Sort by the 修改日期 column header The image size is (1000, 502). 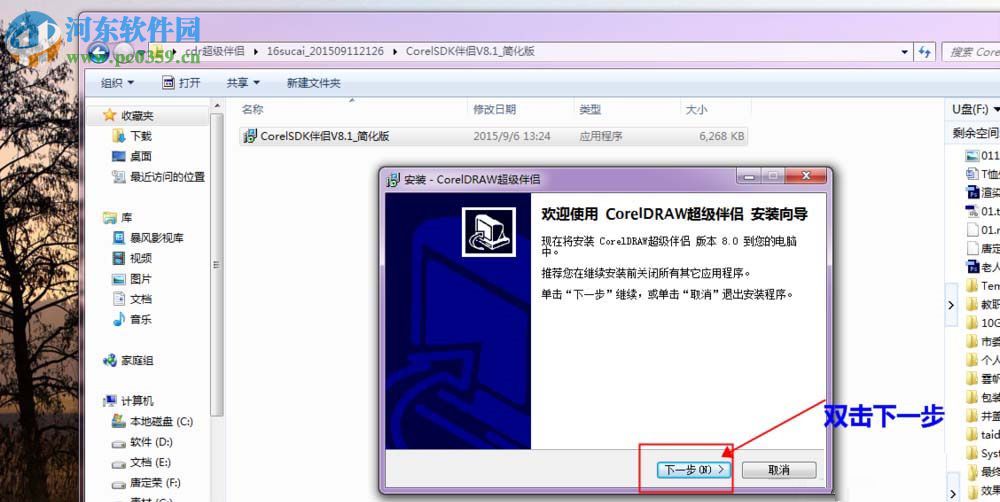click(x=494, y=109)
